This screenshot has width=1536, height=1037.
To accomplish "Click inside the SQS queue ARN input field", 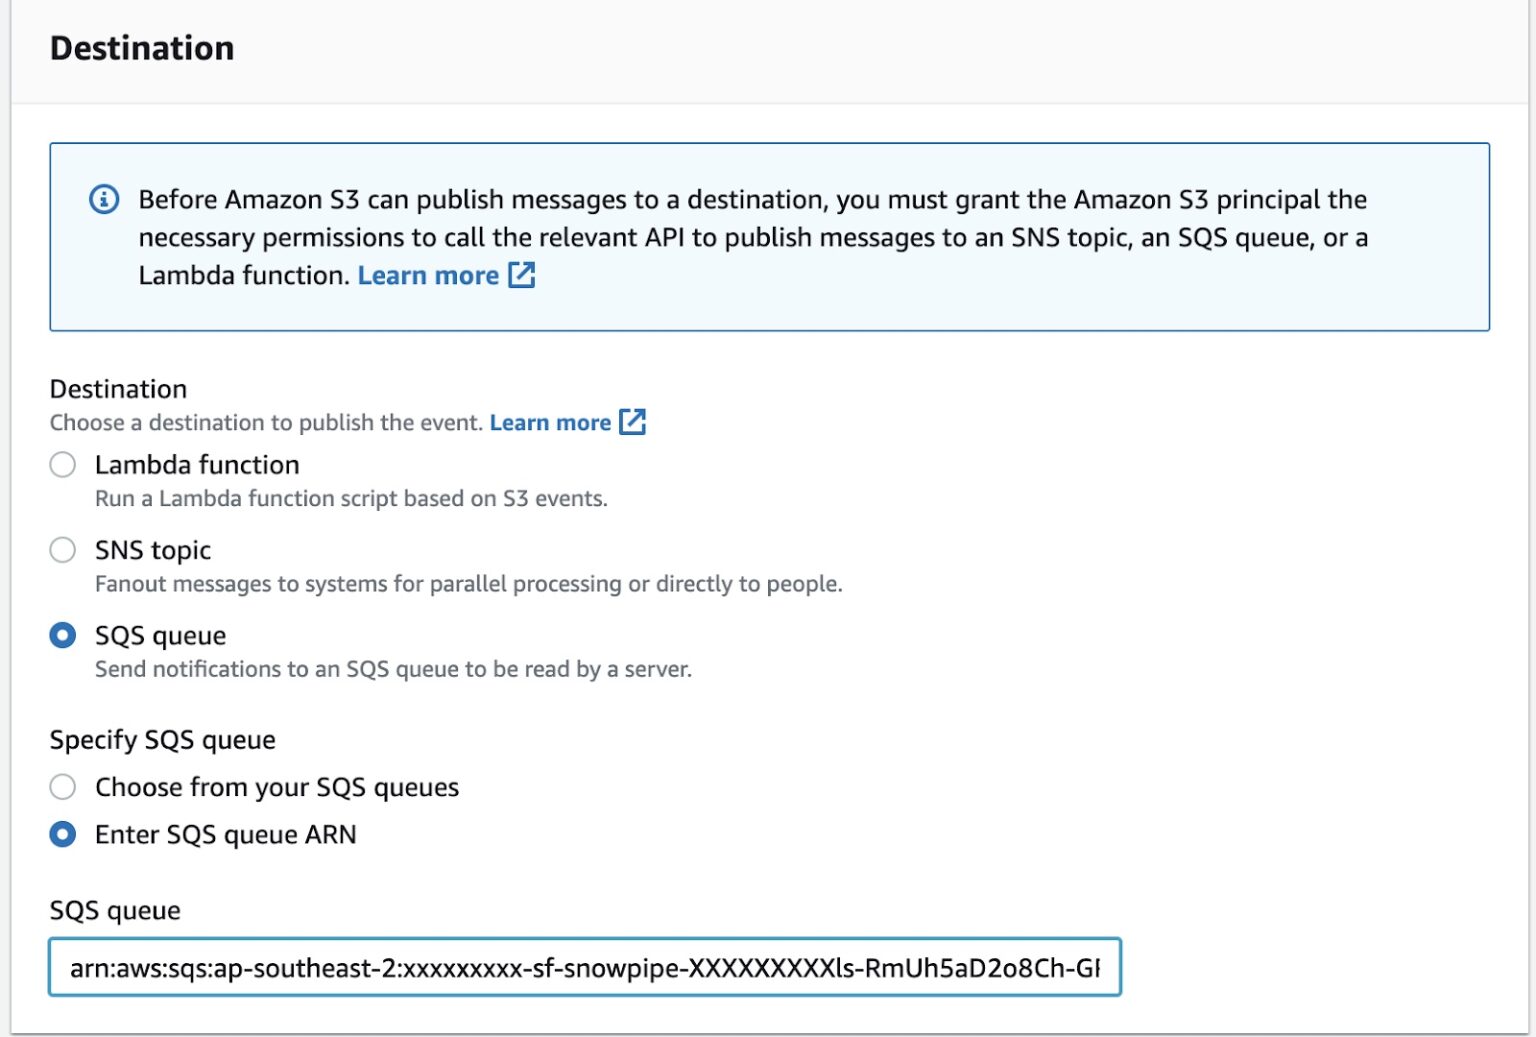I will tap(585, 967).
